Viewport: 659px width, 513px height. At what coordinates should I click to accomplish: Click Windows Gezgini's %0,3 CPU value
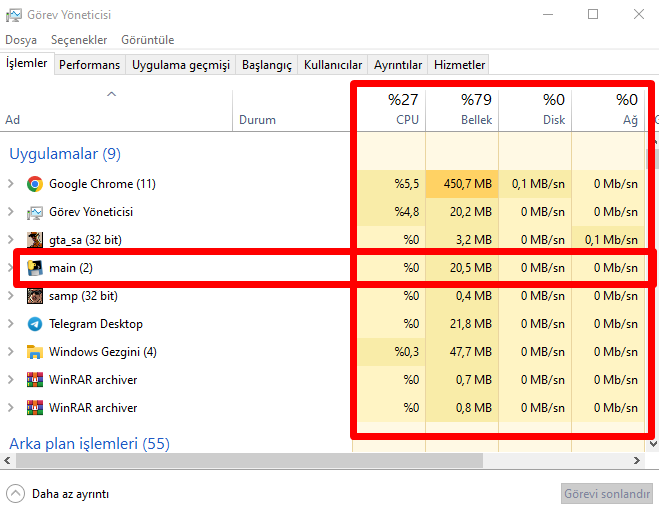(x=407, y=352)
